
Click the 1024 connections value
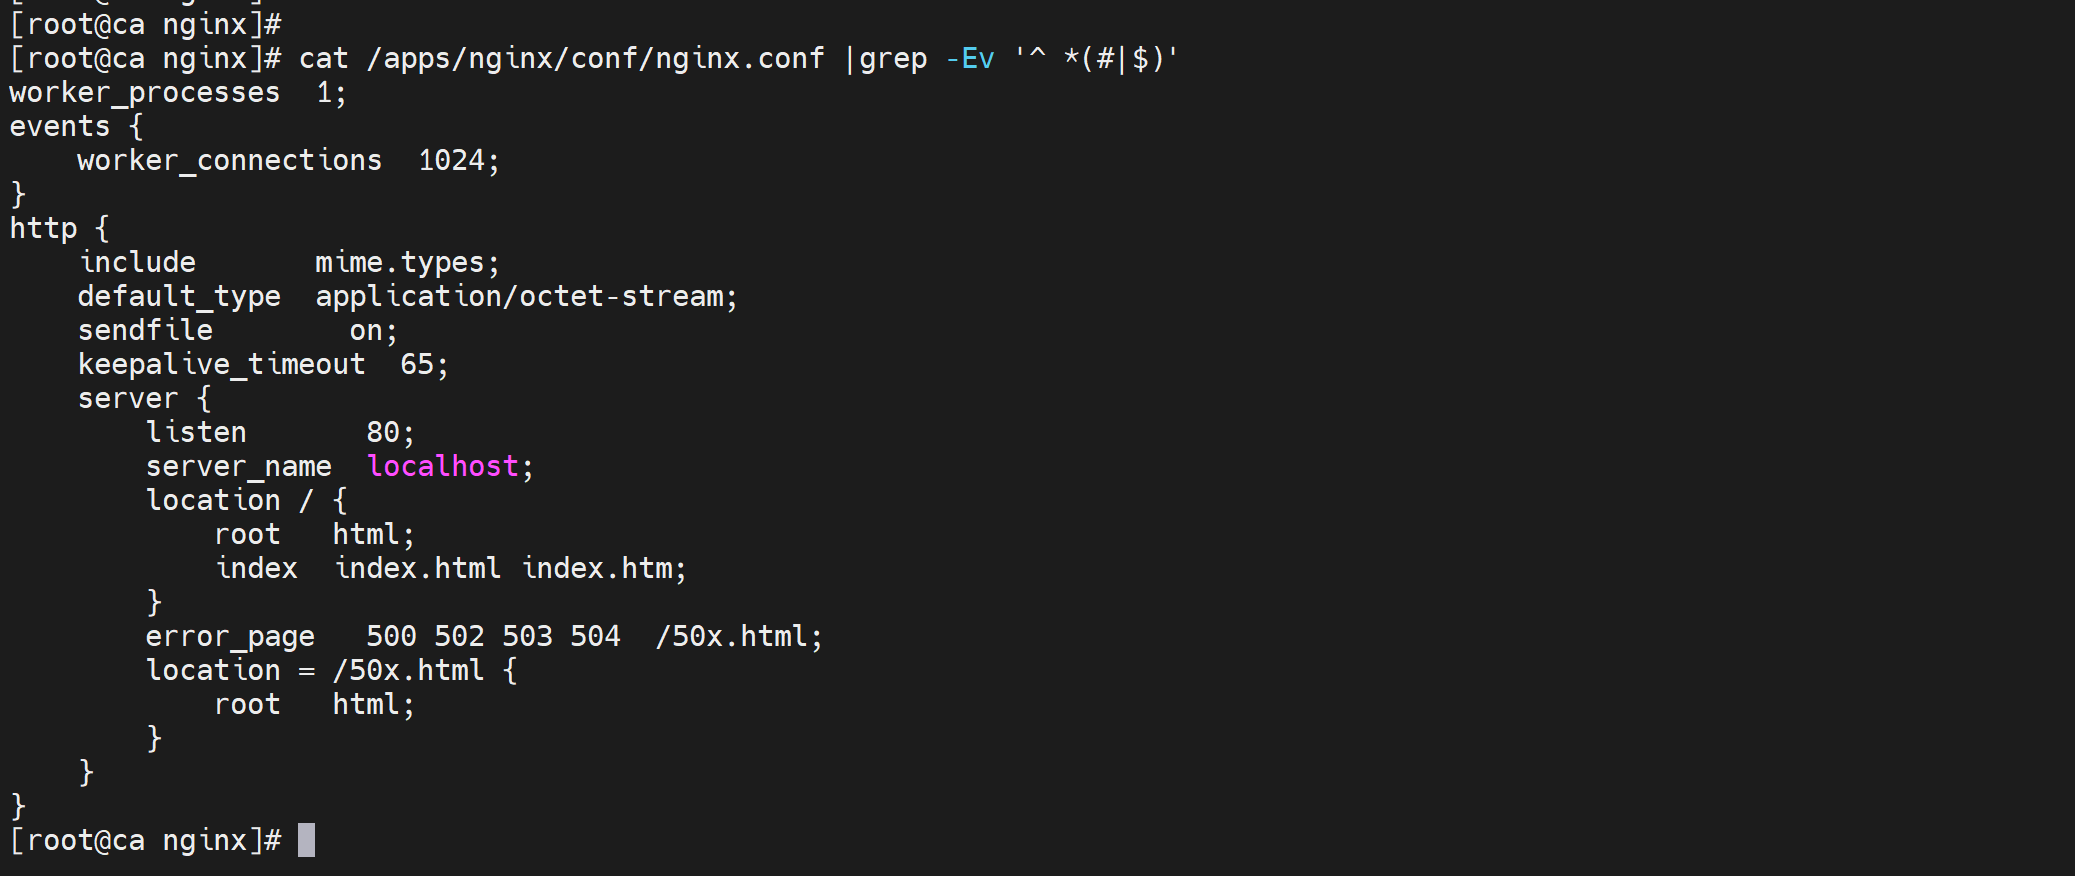(451, 161)
